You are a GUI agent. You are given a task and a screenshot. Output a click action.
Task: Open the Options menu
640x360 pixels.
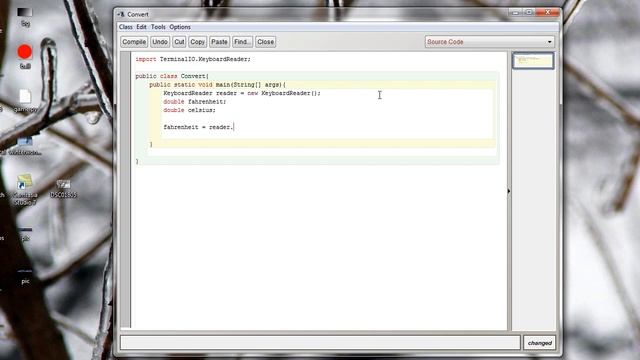pos(180,27)
